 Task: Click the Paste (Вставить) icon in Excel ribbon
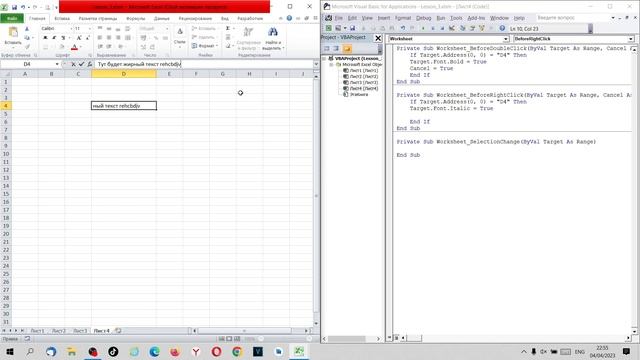[13, 32]
